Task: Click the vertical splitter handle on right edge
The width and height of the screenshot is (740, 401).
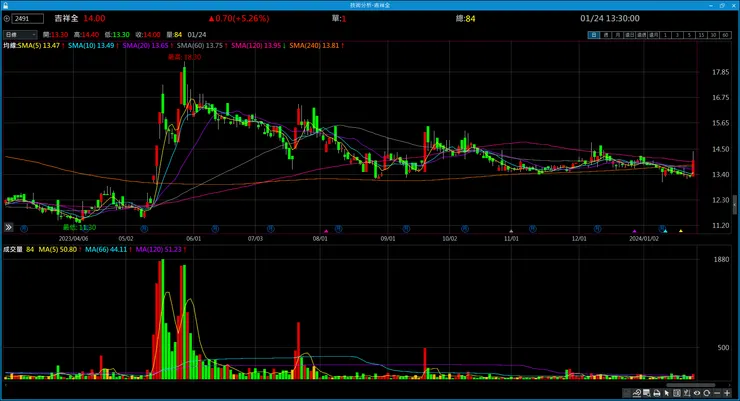Action: pyautogui.click(x=735, y=205)
